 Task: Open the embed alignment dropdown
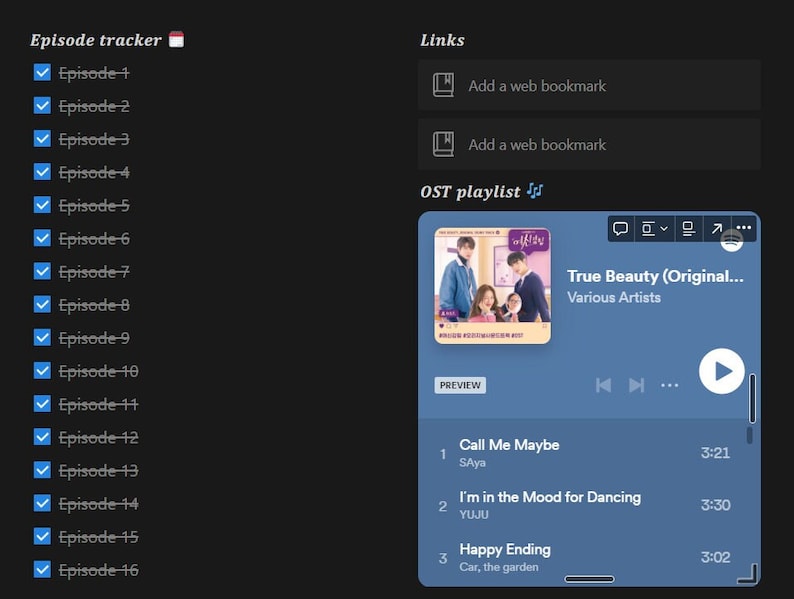point(654,228)
